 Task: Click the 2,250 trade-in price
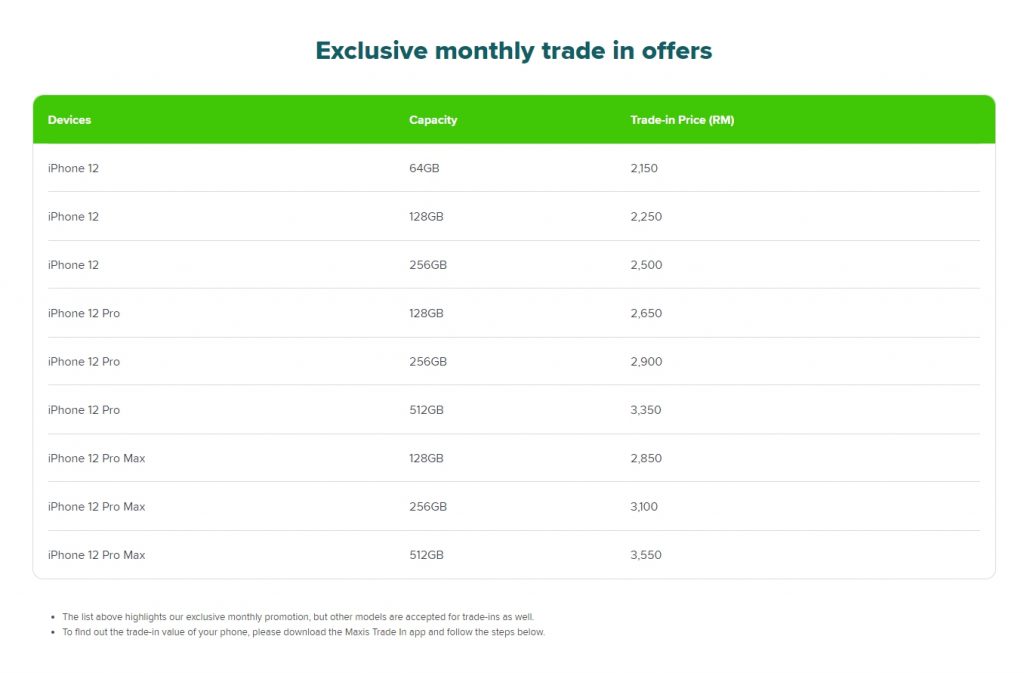pos(646,217)
